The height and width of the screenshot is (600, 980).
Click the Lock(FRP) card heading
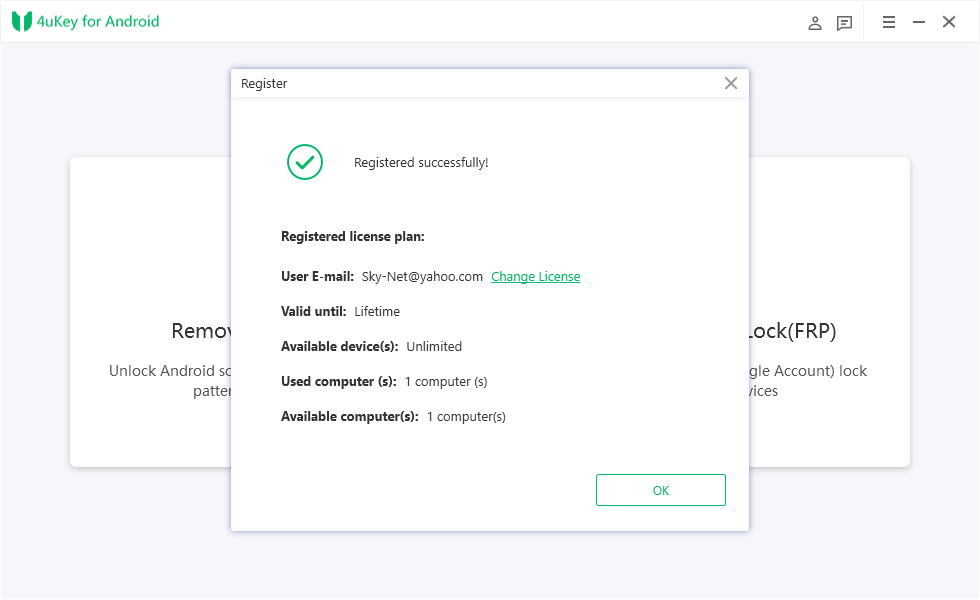click(x=792, y=331)
